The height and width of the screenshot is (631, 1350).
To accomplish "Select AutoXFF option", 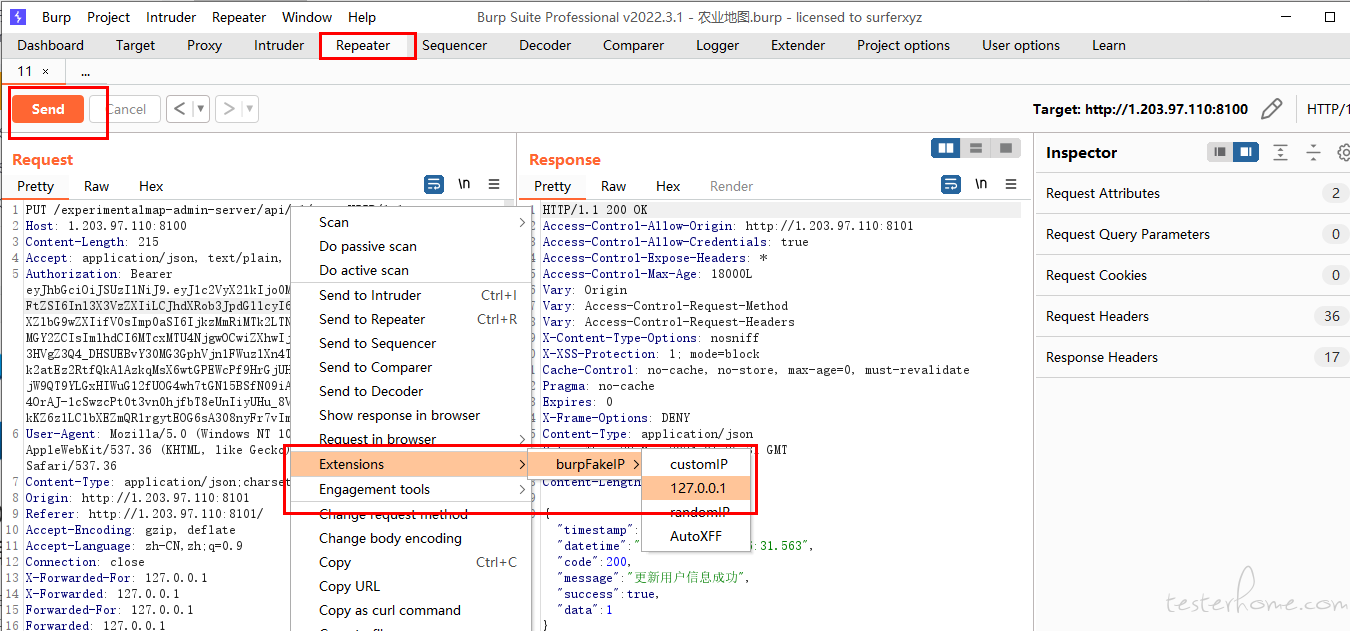I will point(698,536).
